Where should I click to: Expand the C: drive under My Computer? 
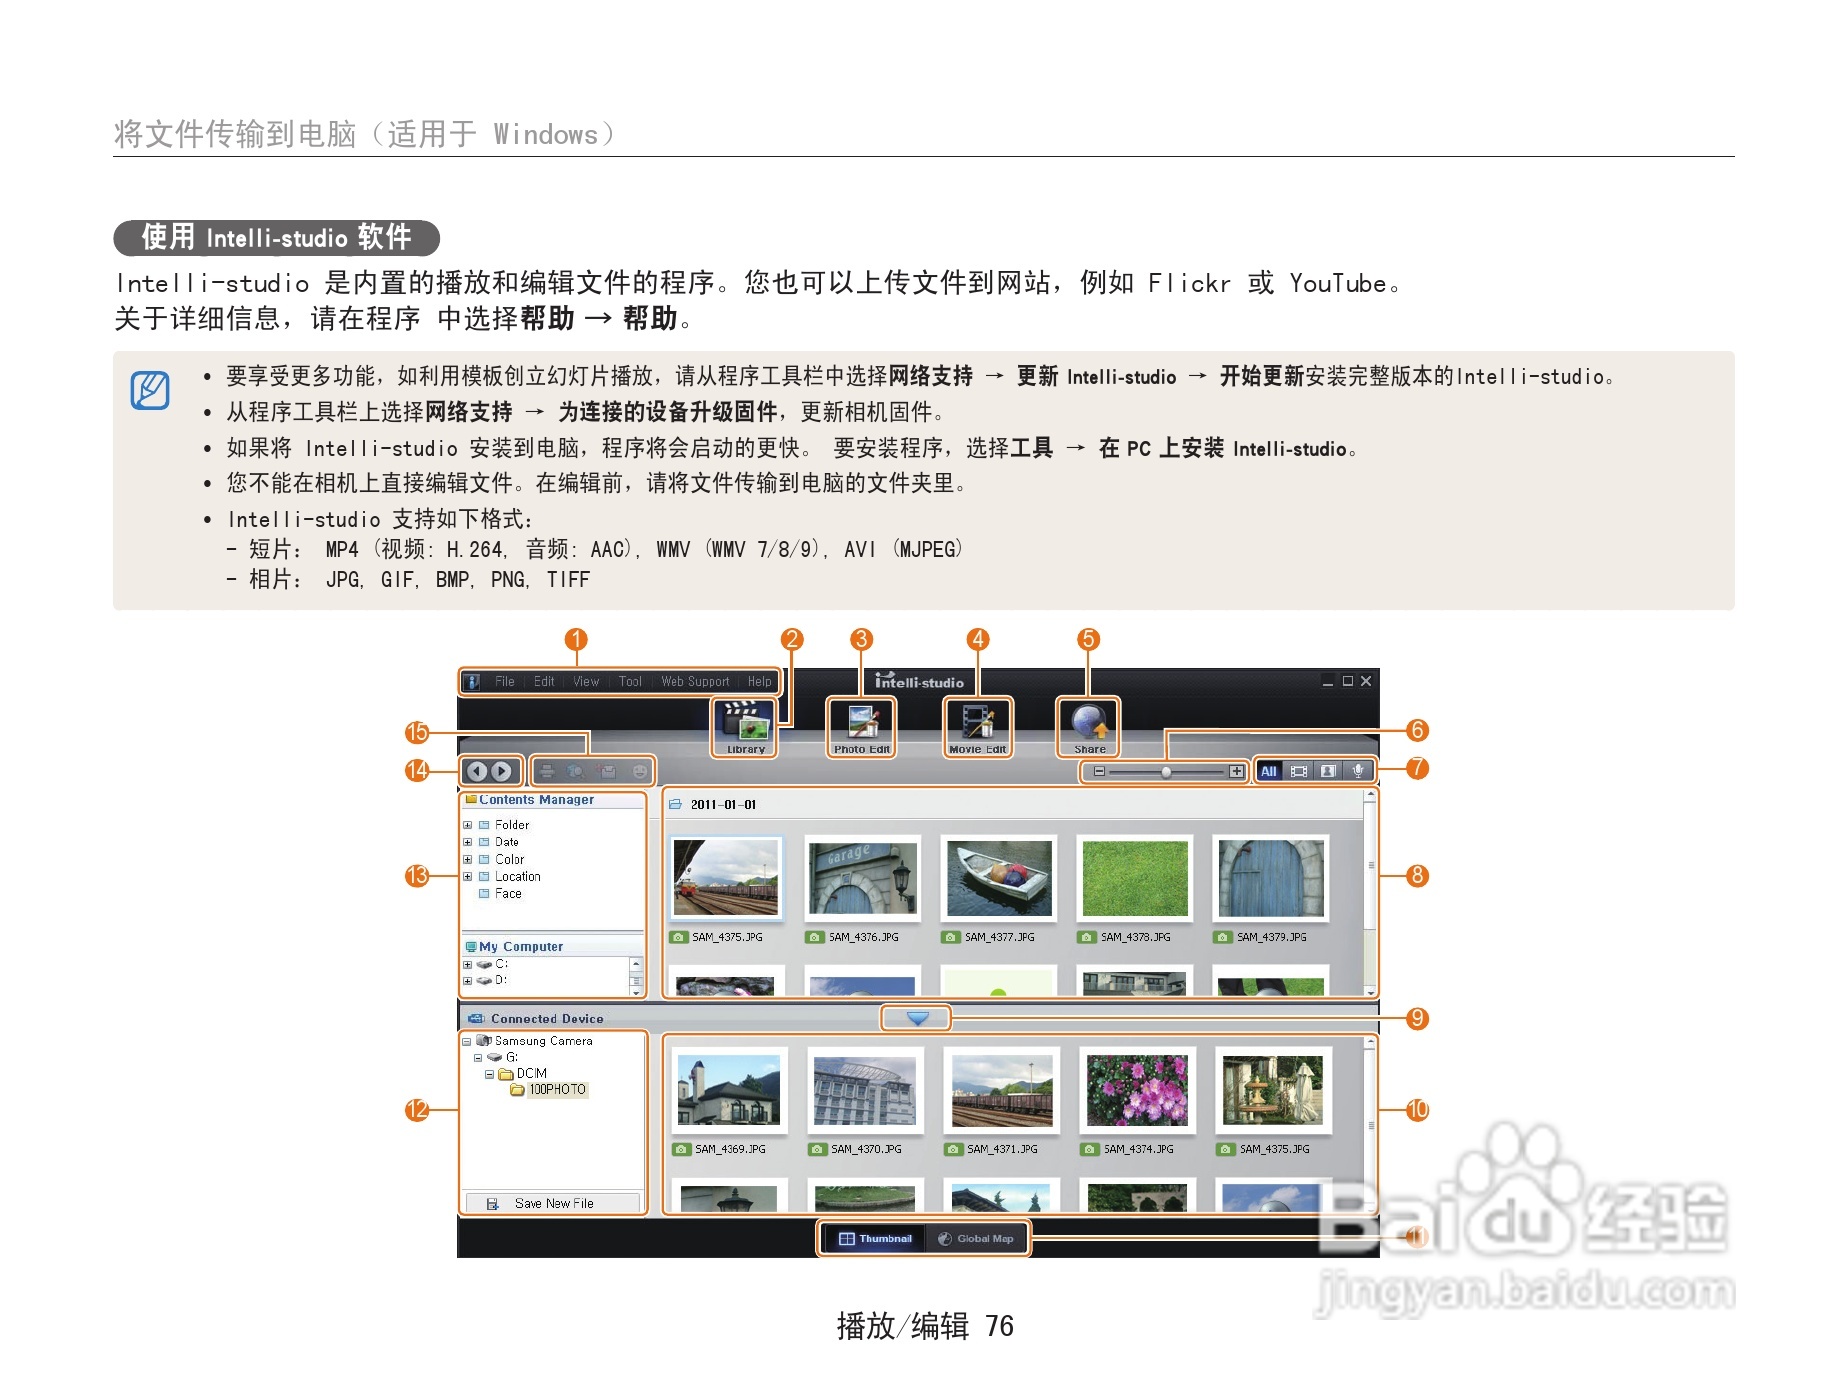468,964
